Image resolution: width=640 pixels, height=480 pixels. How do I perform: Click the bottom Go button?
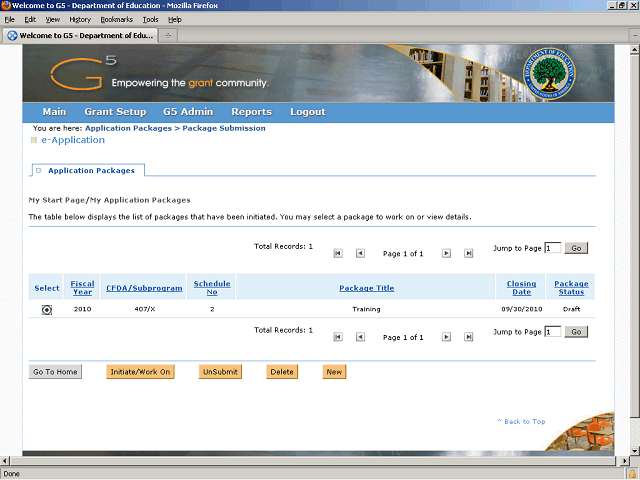[576, 332]
